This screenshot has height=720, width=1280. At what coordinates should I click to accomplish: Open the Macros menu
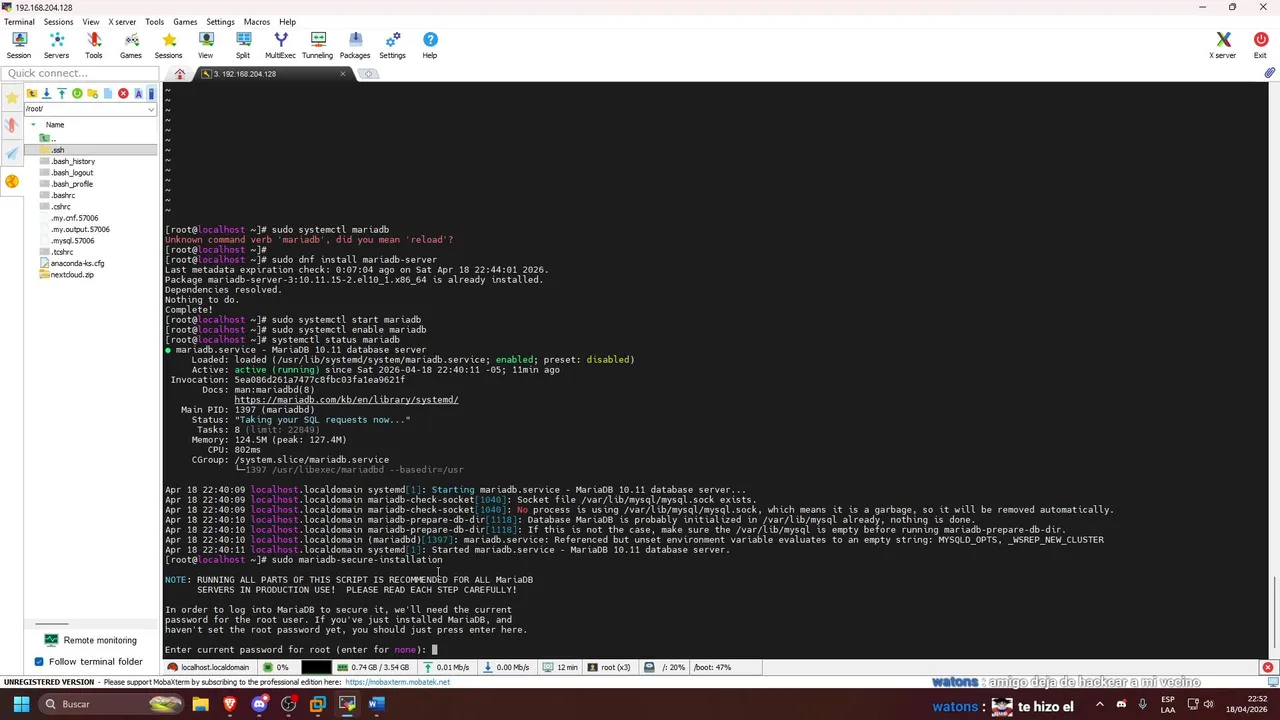point(256,21)
